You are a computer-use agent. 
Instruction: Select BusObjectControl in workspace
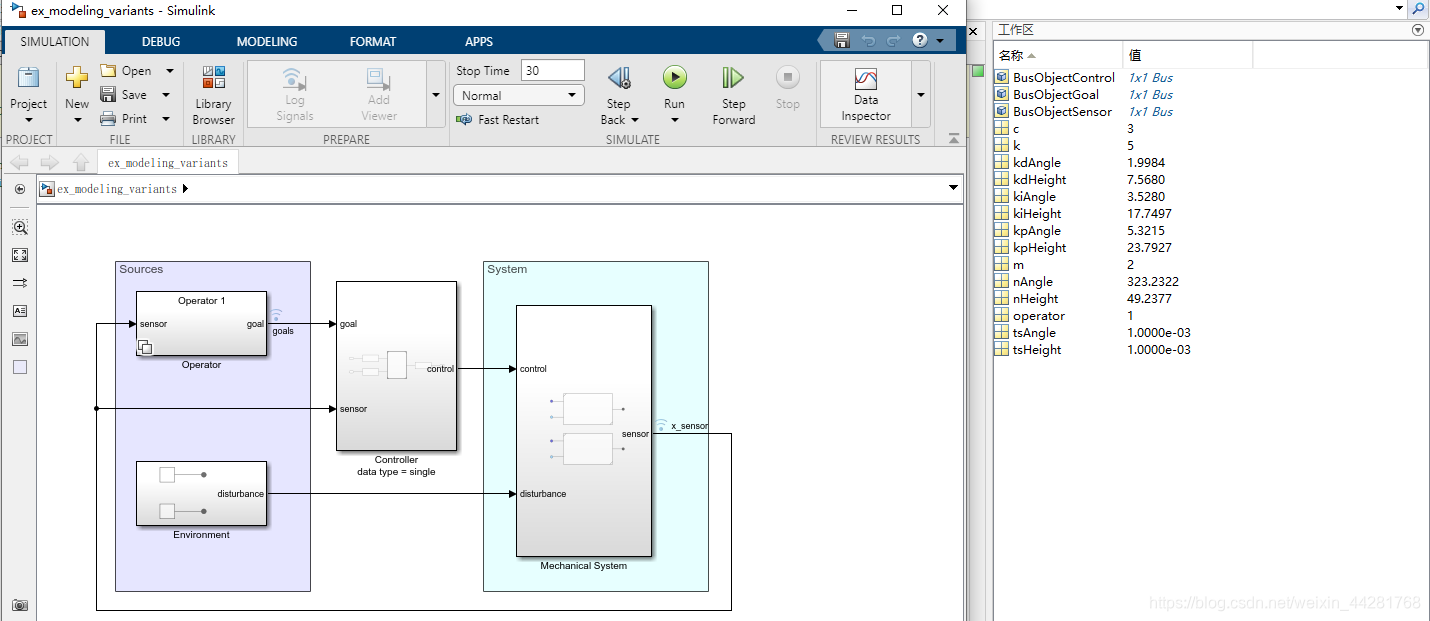(x=1063, y=78)
